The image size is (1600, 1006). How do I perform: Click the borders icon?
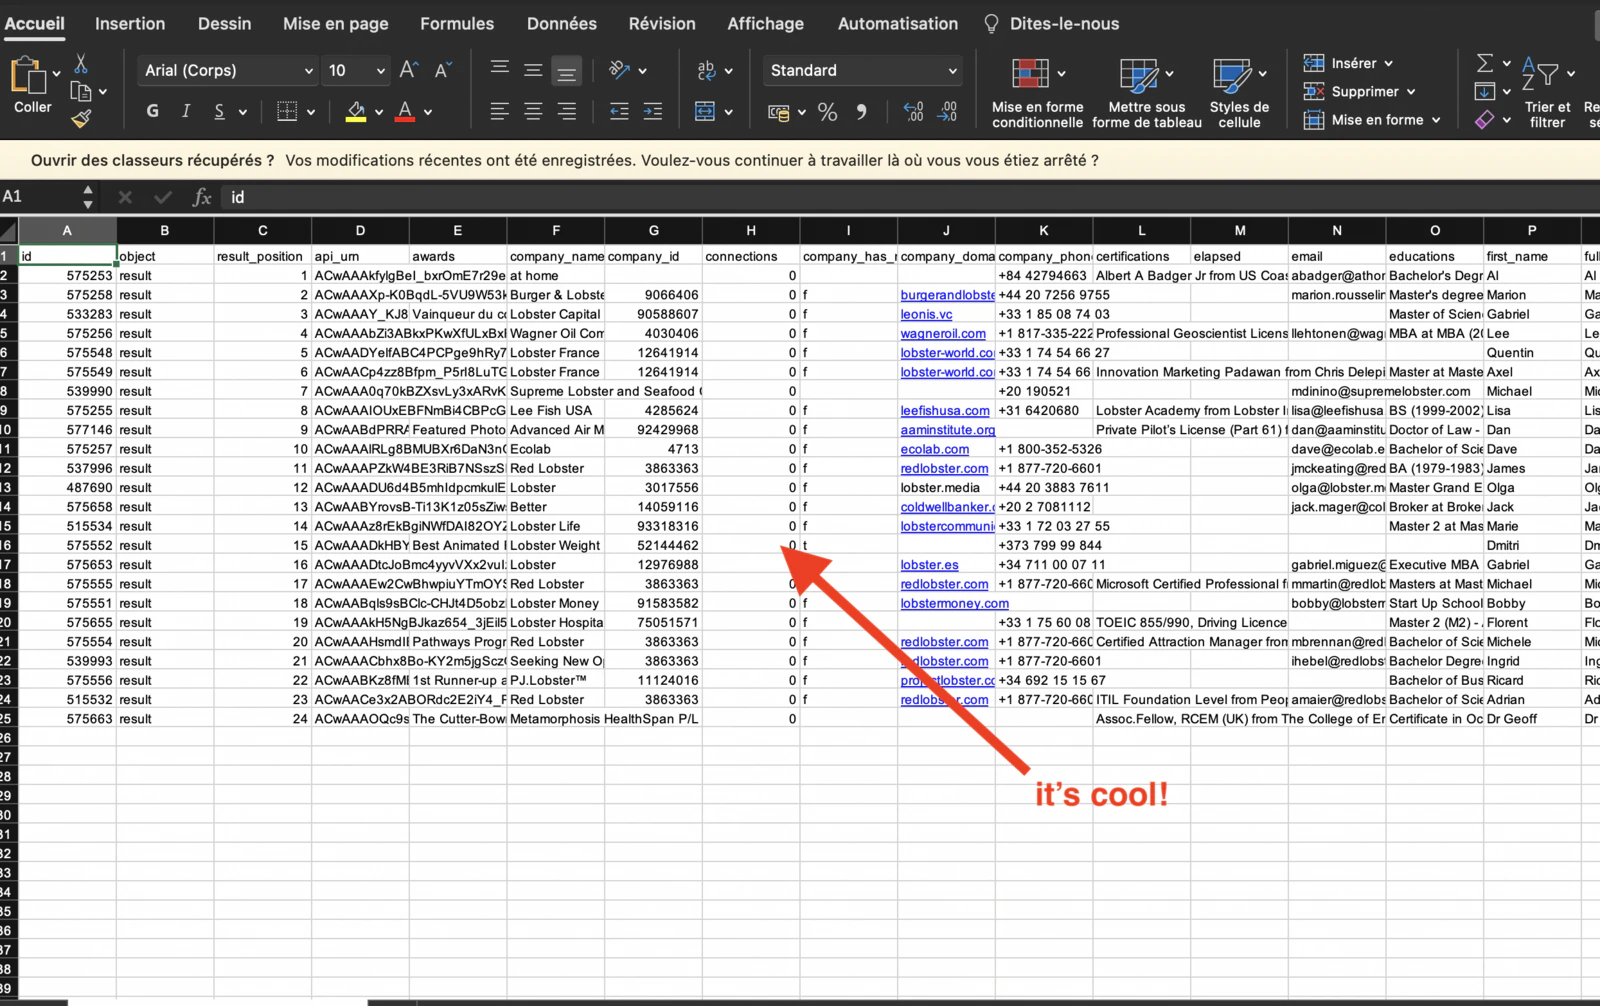(287, 111)
